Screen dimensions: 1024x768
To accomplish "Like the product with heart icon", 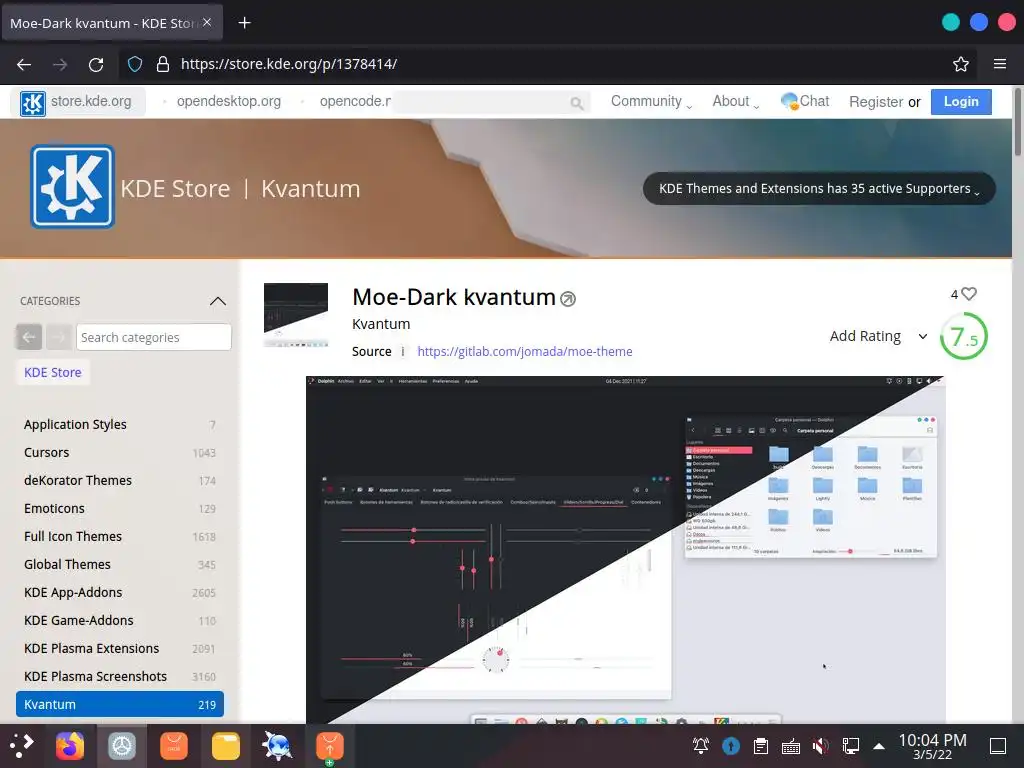I will 969,294.
